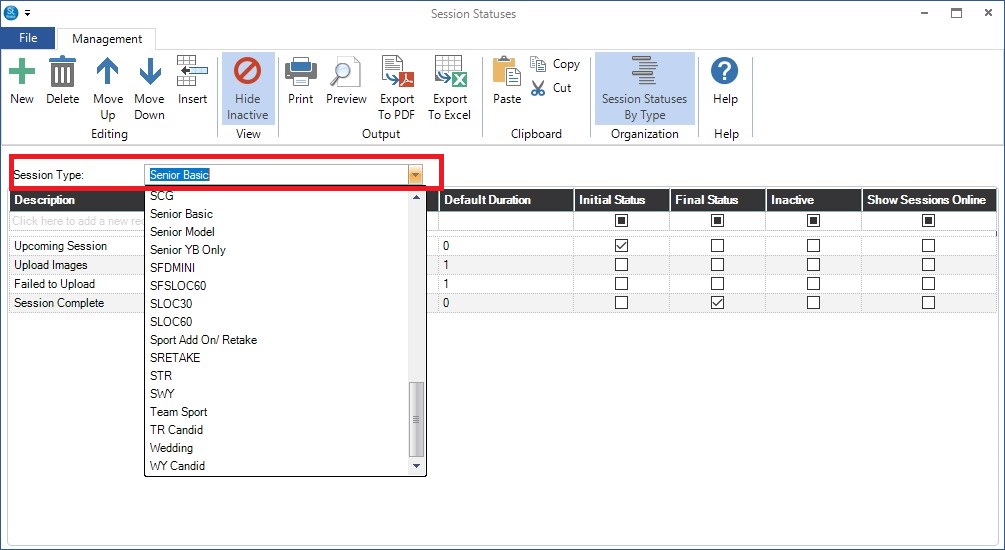Check Show Sessions Online for Upcoming Session
Viewport: 1005px width, 550px height.
[928, 246]
